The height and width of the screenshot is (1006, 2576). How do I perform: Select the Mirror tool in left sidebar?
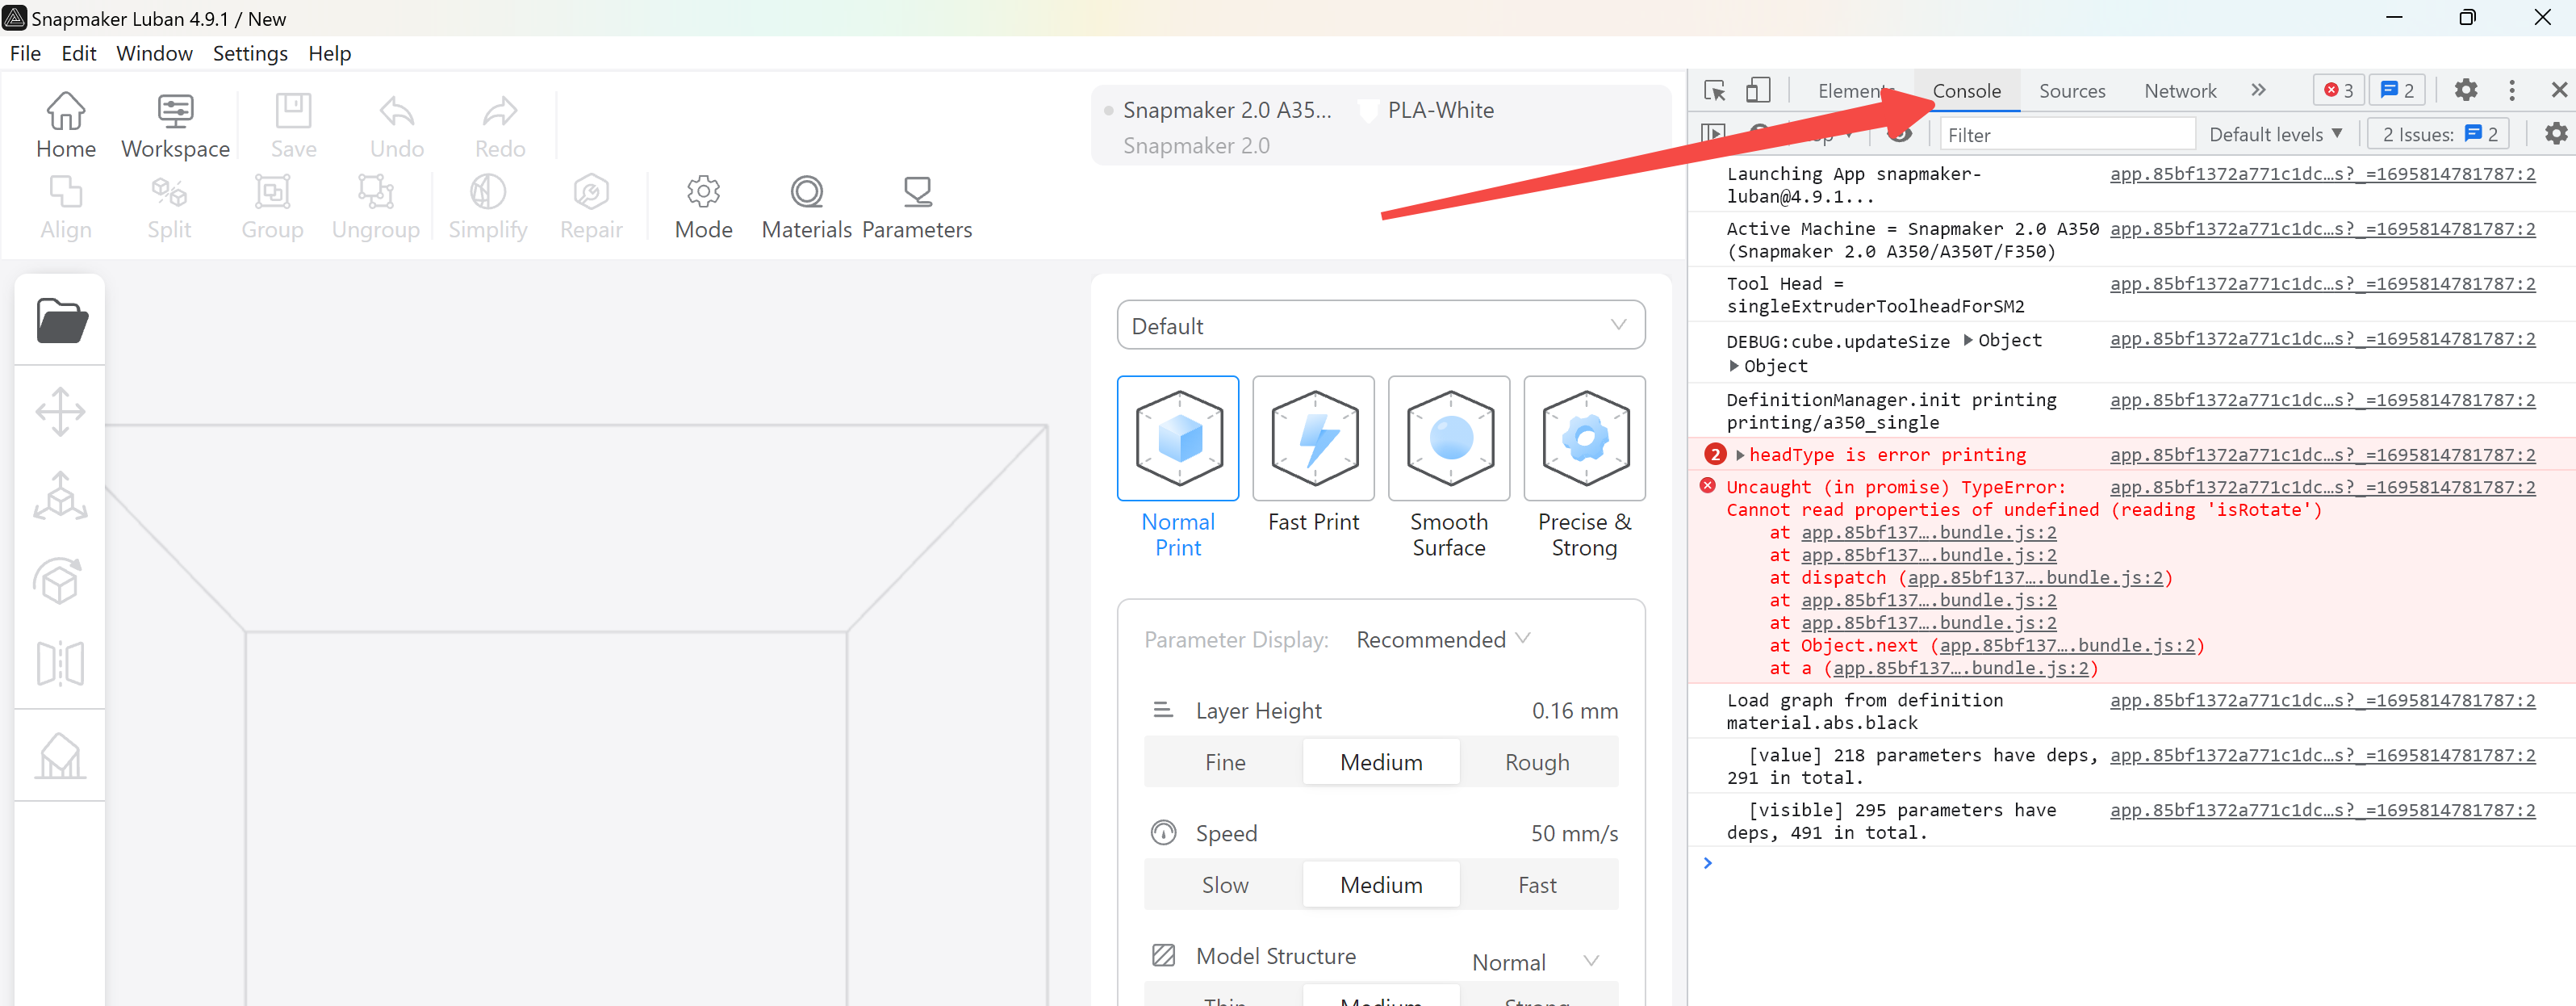(x=60, y=663)
